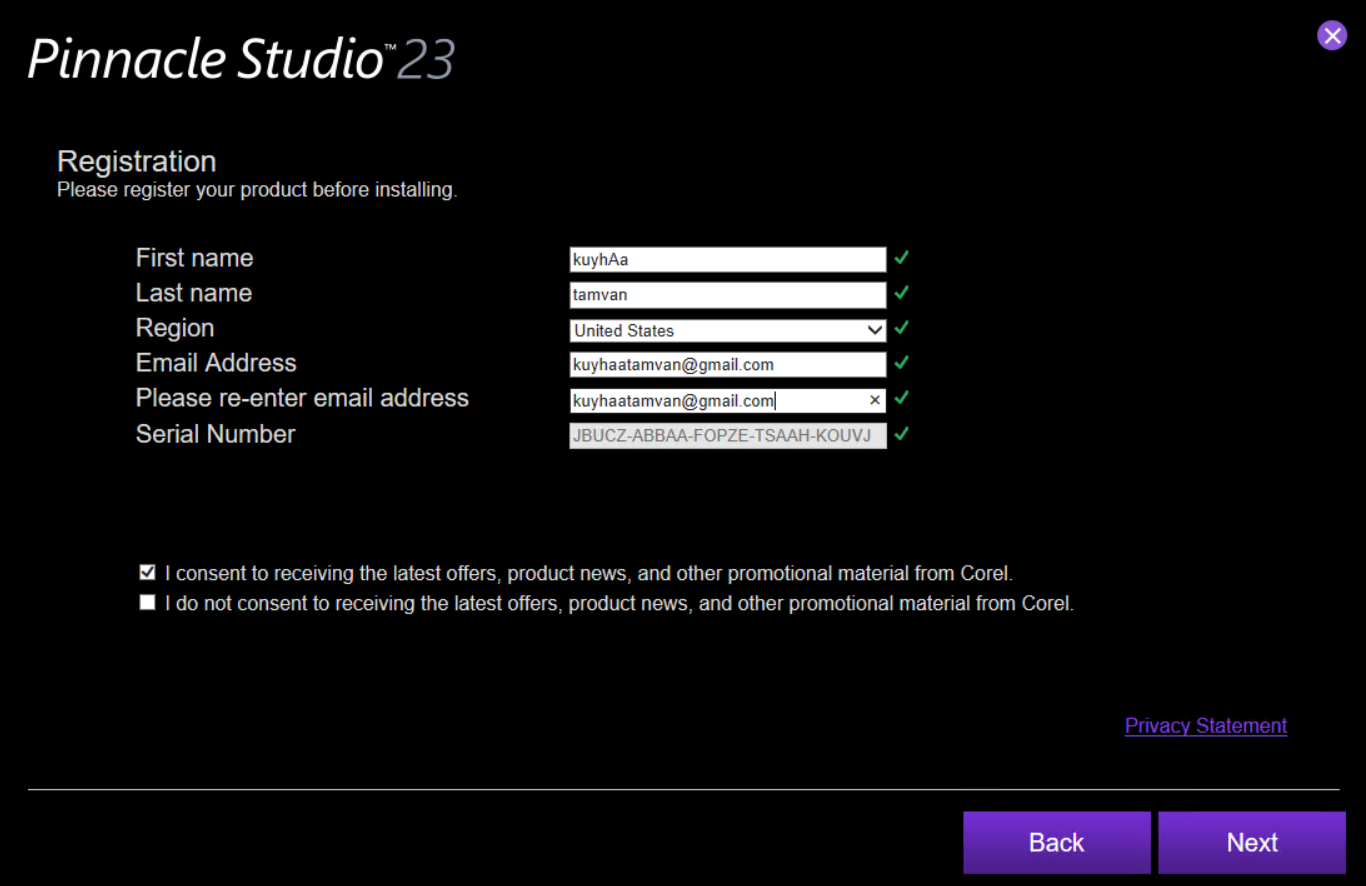1366x886 pixels.
Task: Click the Pinnacle Studio 23 logo
Action: [x=242, y=60]
